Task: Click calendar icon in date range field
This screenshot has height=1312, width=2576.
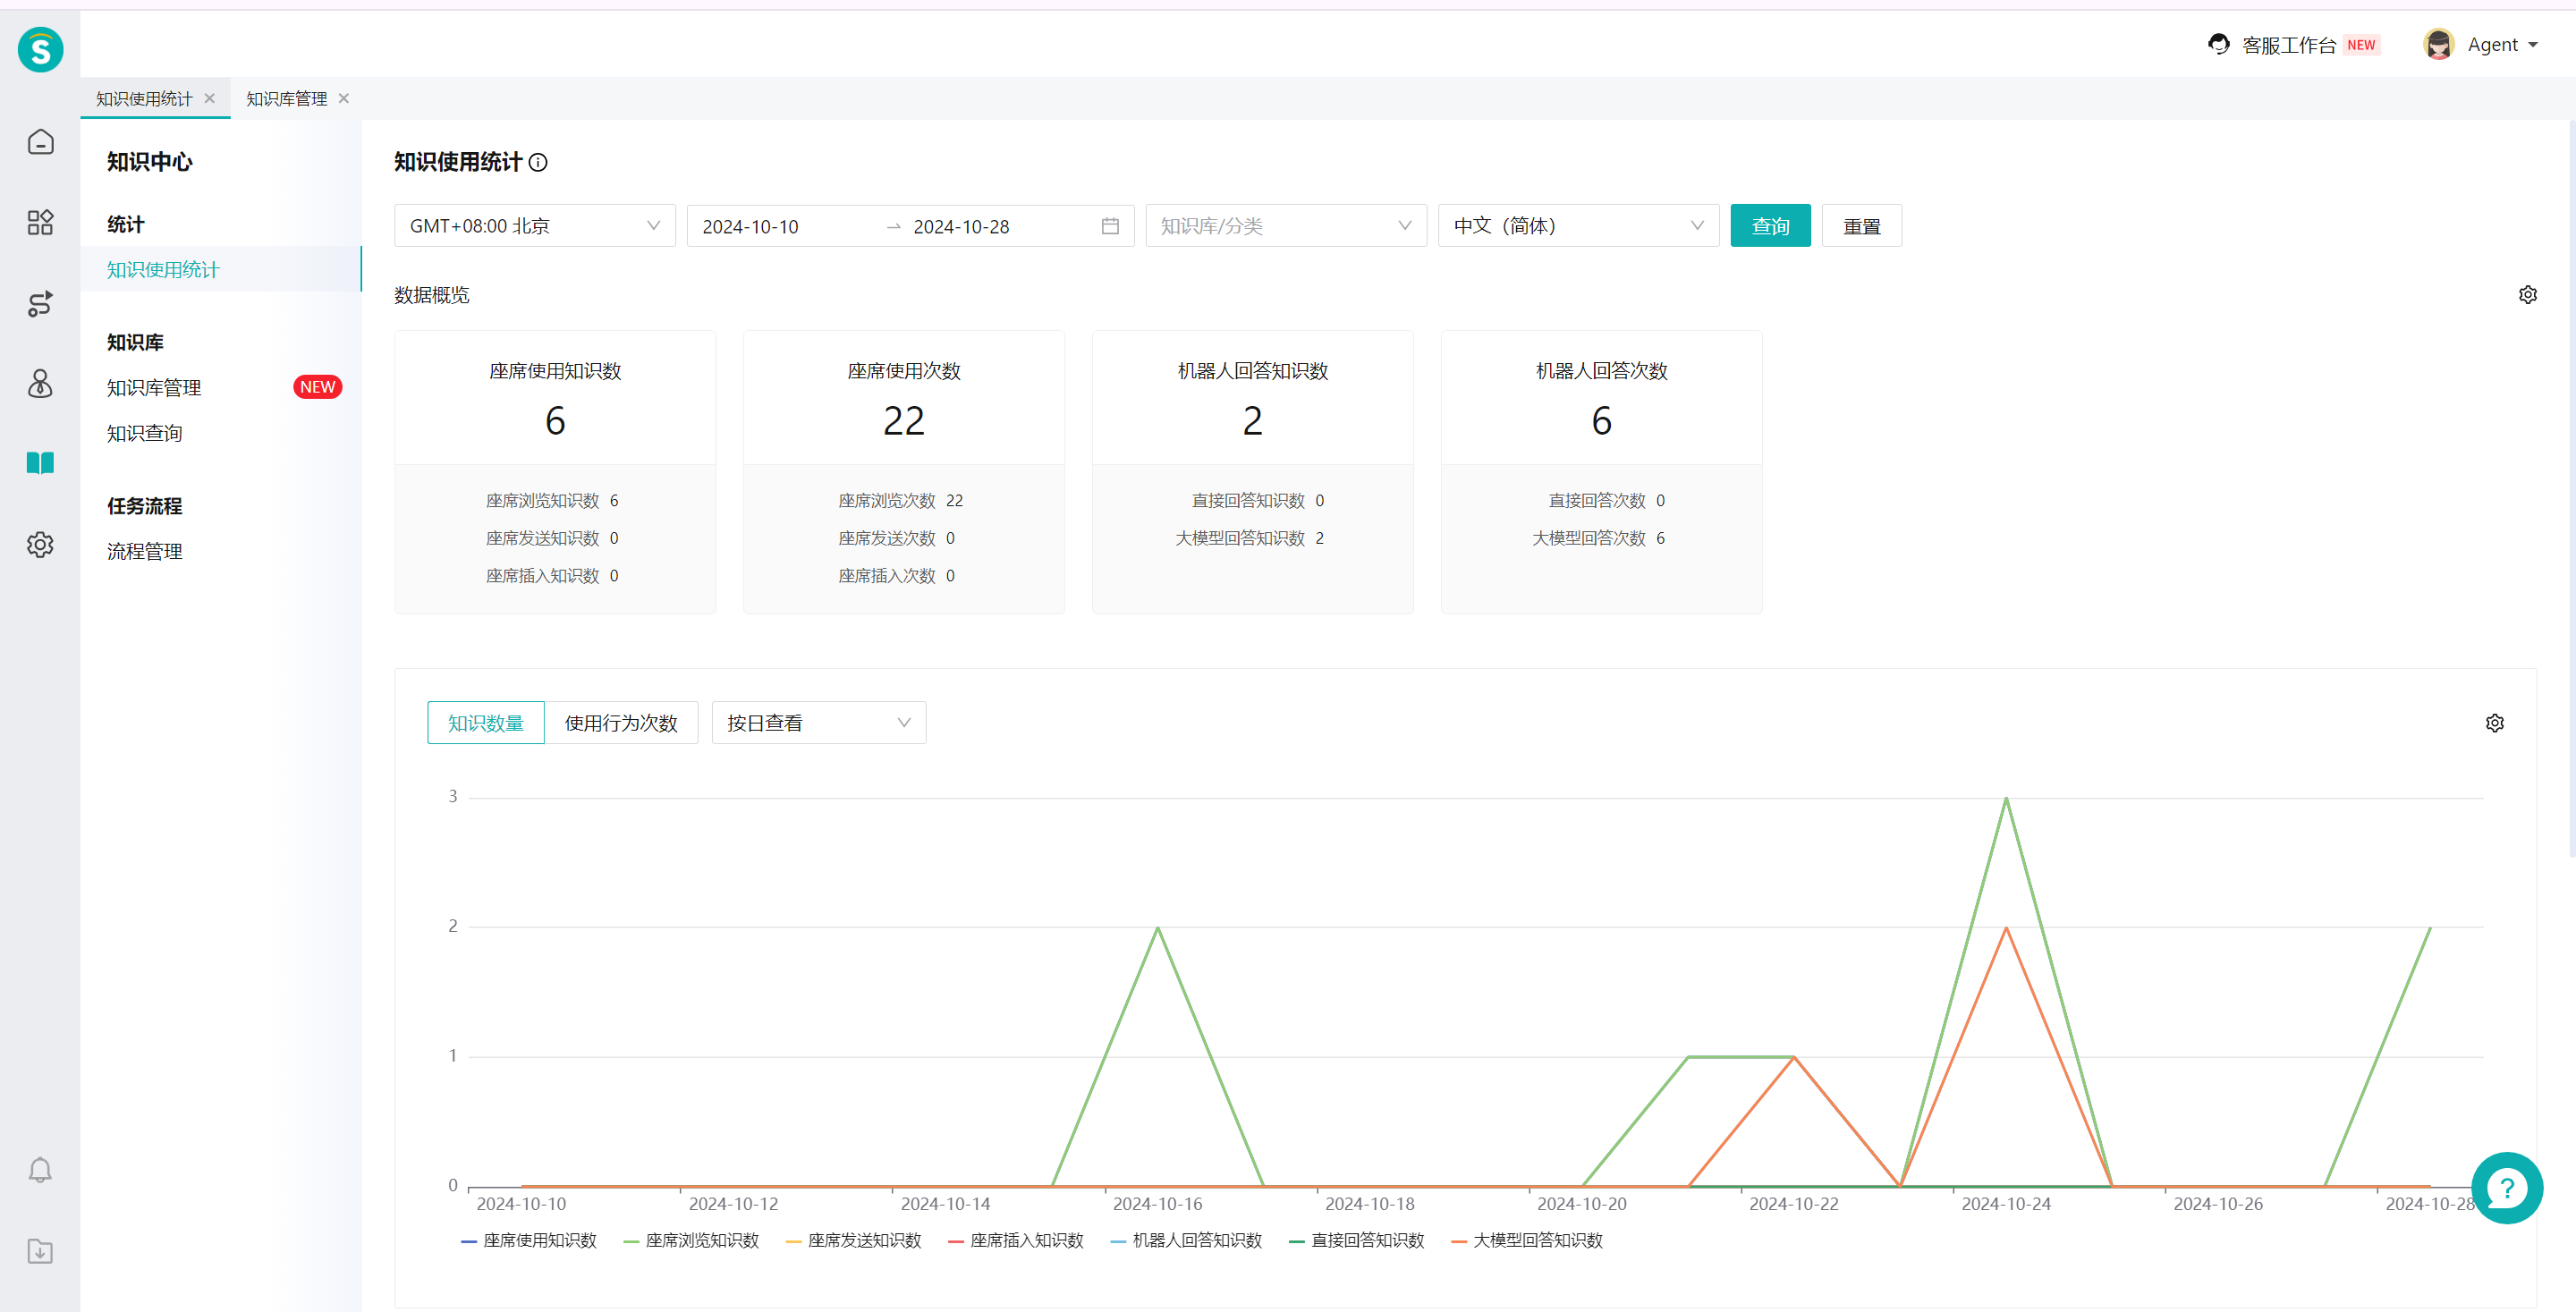Action: (1110, 226)
